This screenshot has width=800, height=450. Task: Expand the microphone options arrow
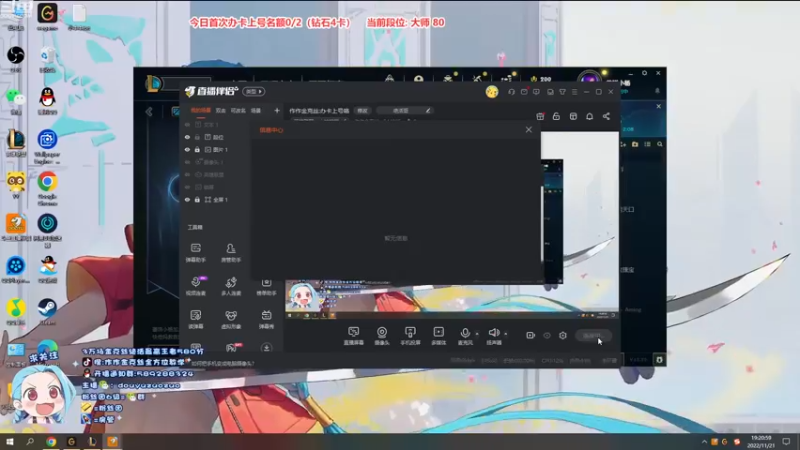coord(477,334)
